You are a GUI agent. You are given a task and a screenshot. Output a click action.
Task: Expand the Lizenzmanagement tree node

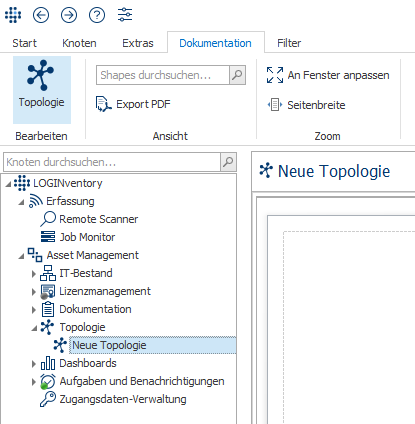33,292
